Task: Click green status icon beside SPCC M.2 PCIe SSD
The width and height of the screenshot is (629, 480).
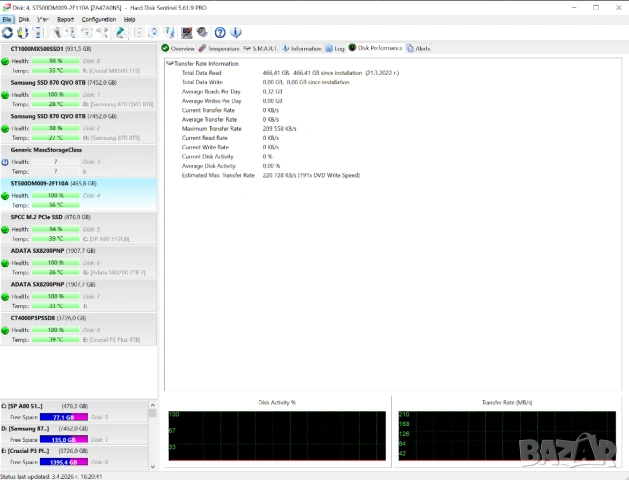Action: [6, 229]
